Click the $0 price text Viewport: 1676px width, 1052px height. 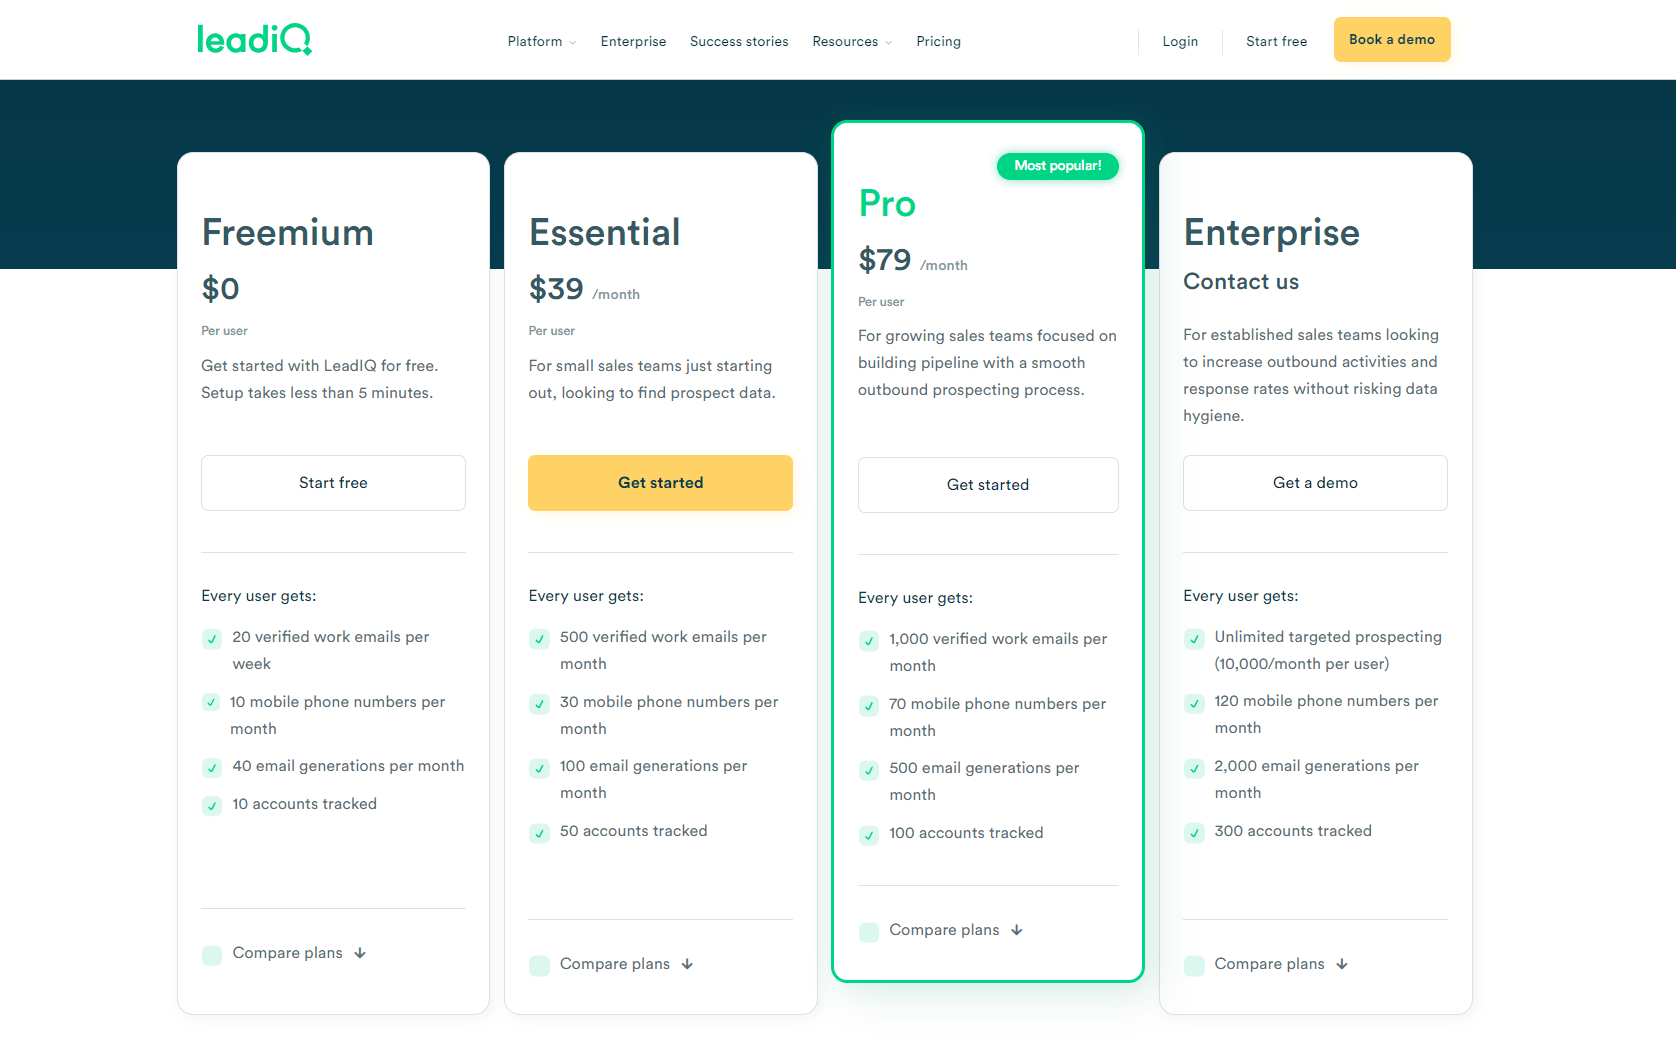pos(220,289)
